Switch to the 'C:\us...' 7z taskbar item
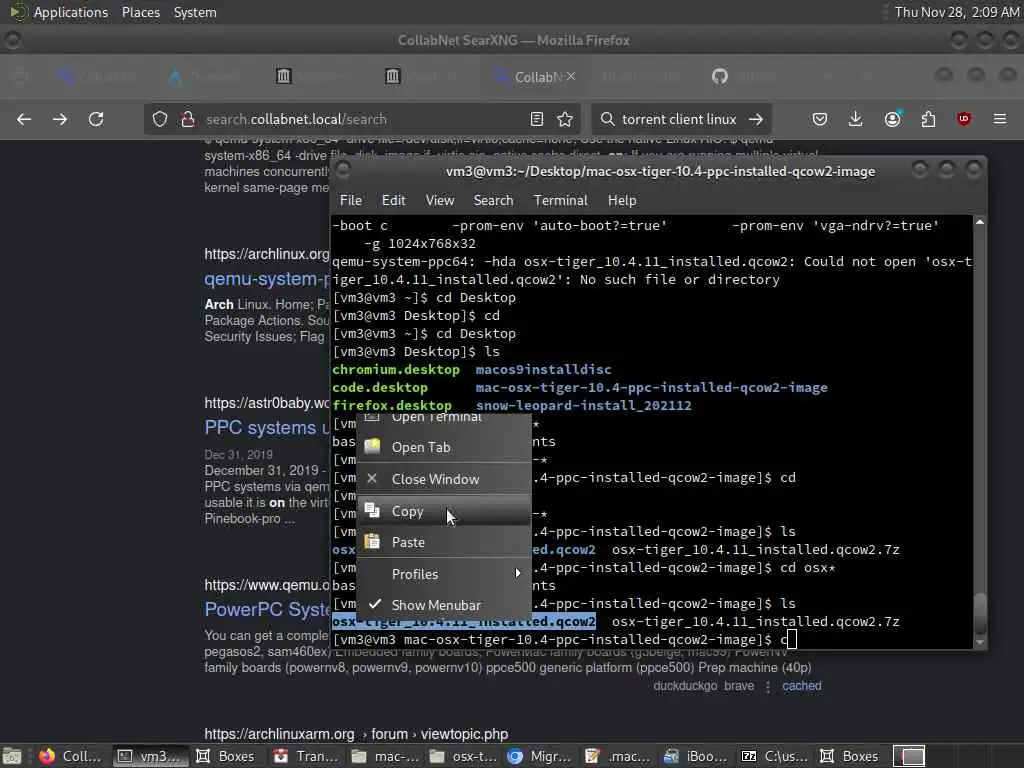This screenshot has height=768, width=1024. pyautogui.click(x=775, y=756)
